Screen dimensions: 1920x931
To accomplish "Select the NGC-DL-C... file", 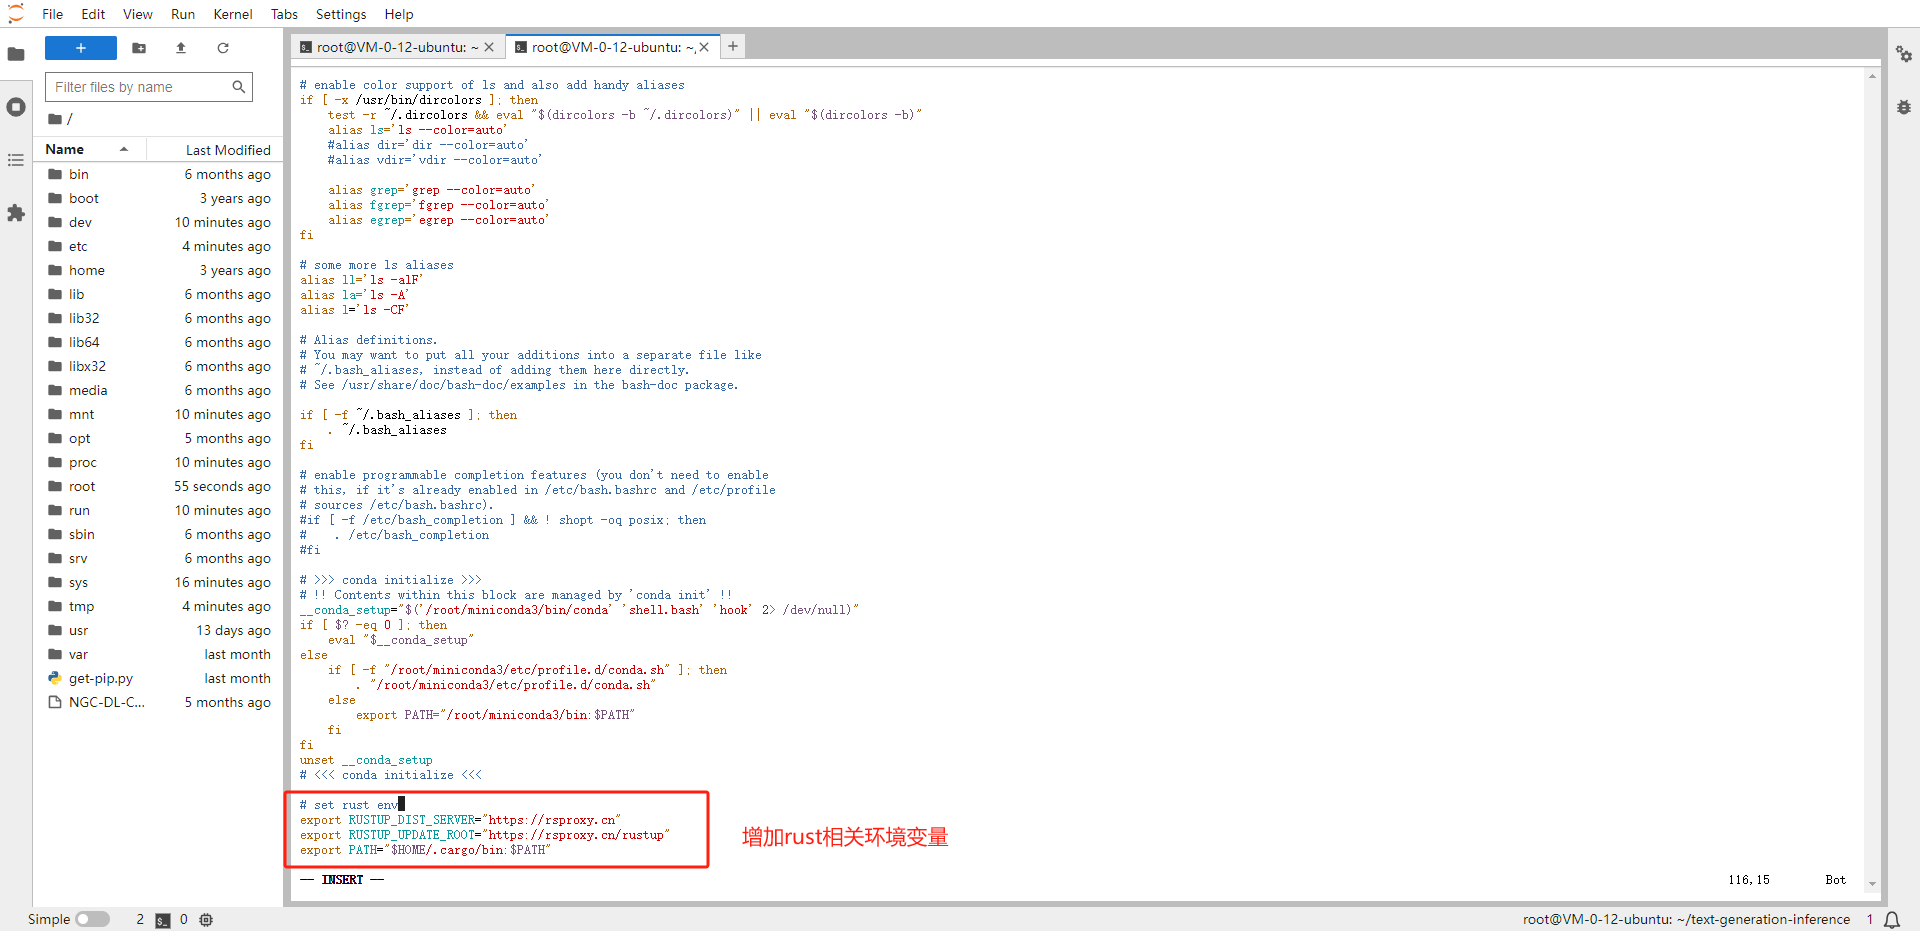I will [159, 702].
